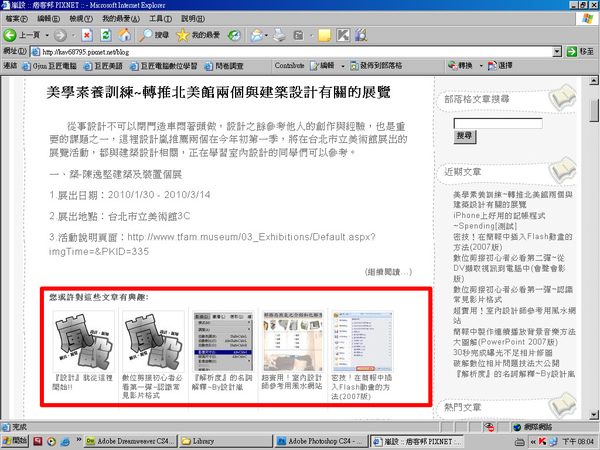
Task: Click 轉換 toolbar button
Action: point(460,66)
